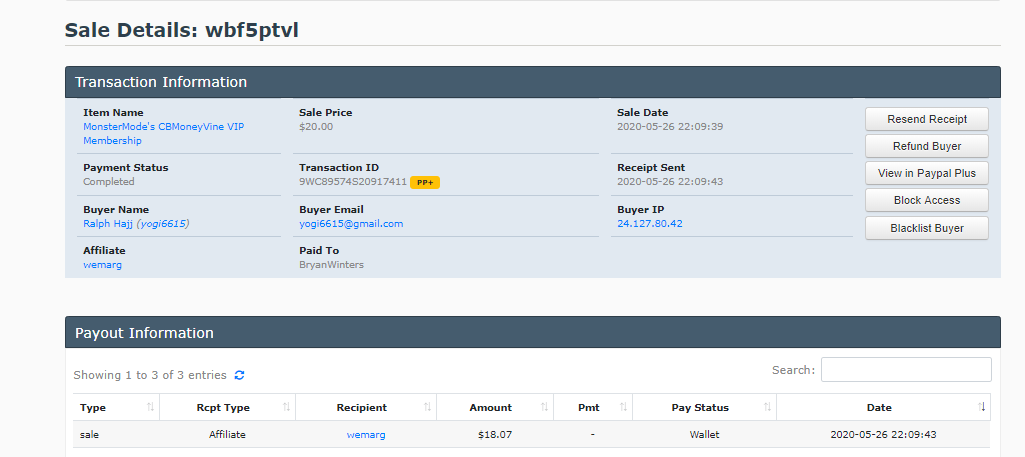Screen dimensions: 1025x457
Task: Sort table by Pmt column arrows
Action: [624, 407]
